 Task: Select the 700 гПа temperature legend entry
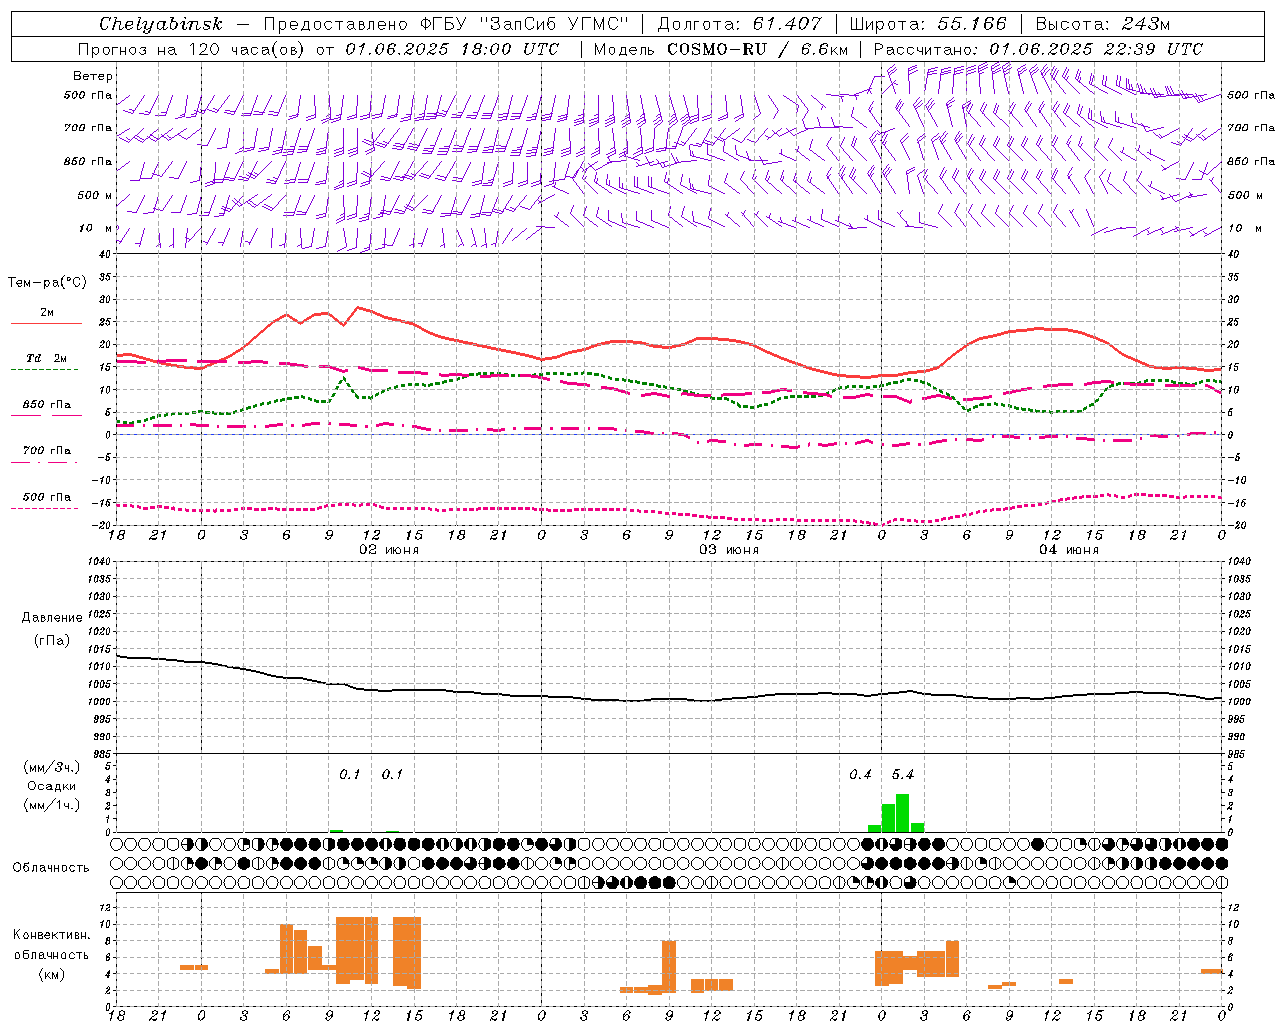47,451
